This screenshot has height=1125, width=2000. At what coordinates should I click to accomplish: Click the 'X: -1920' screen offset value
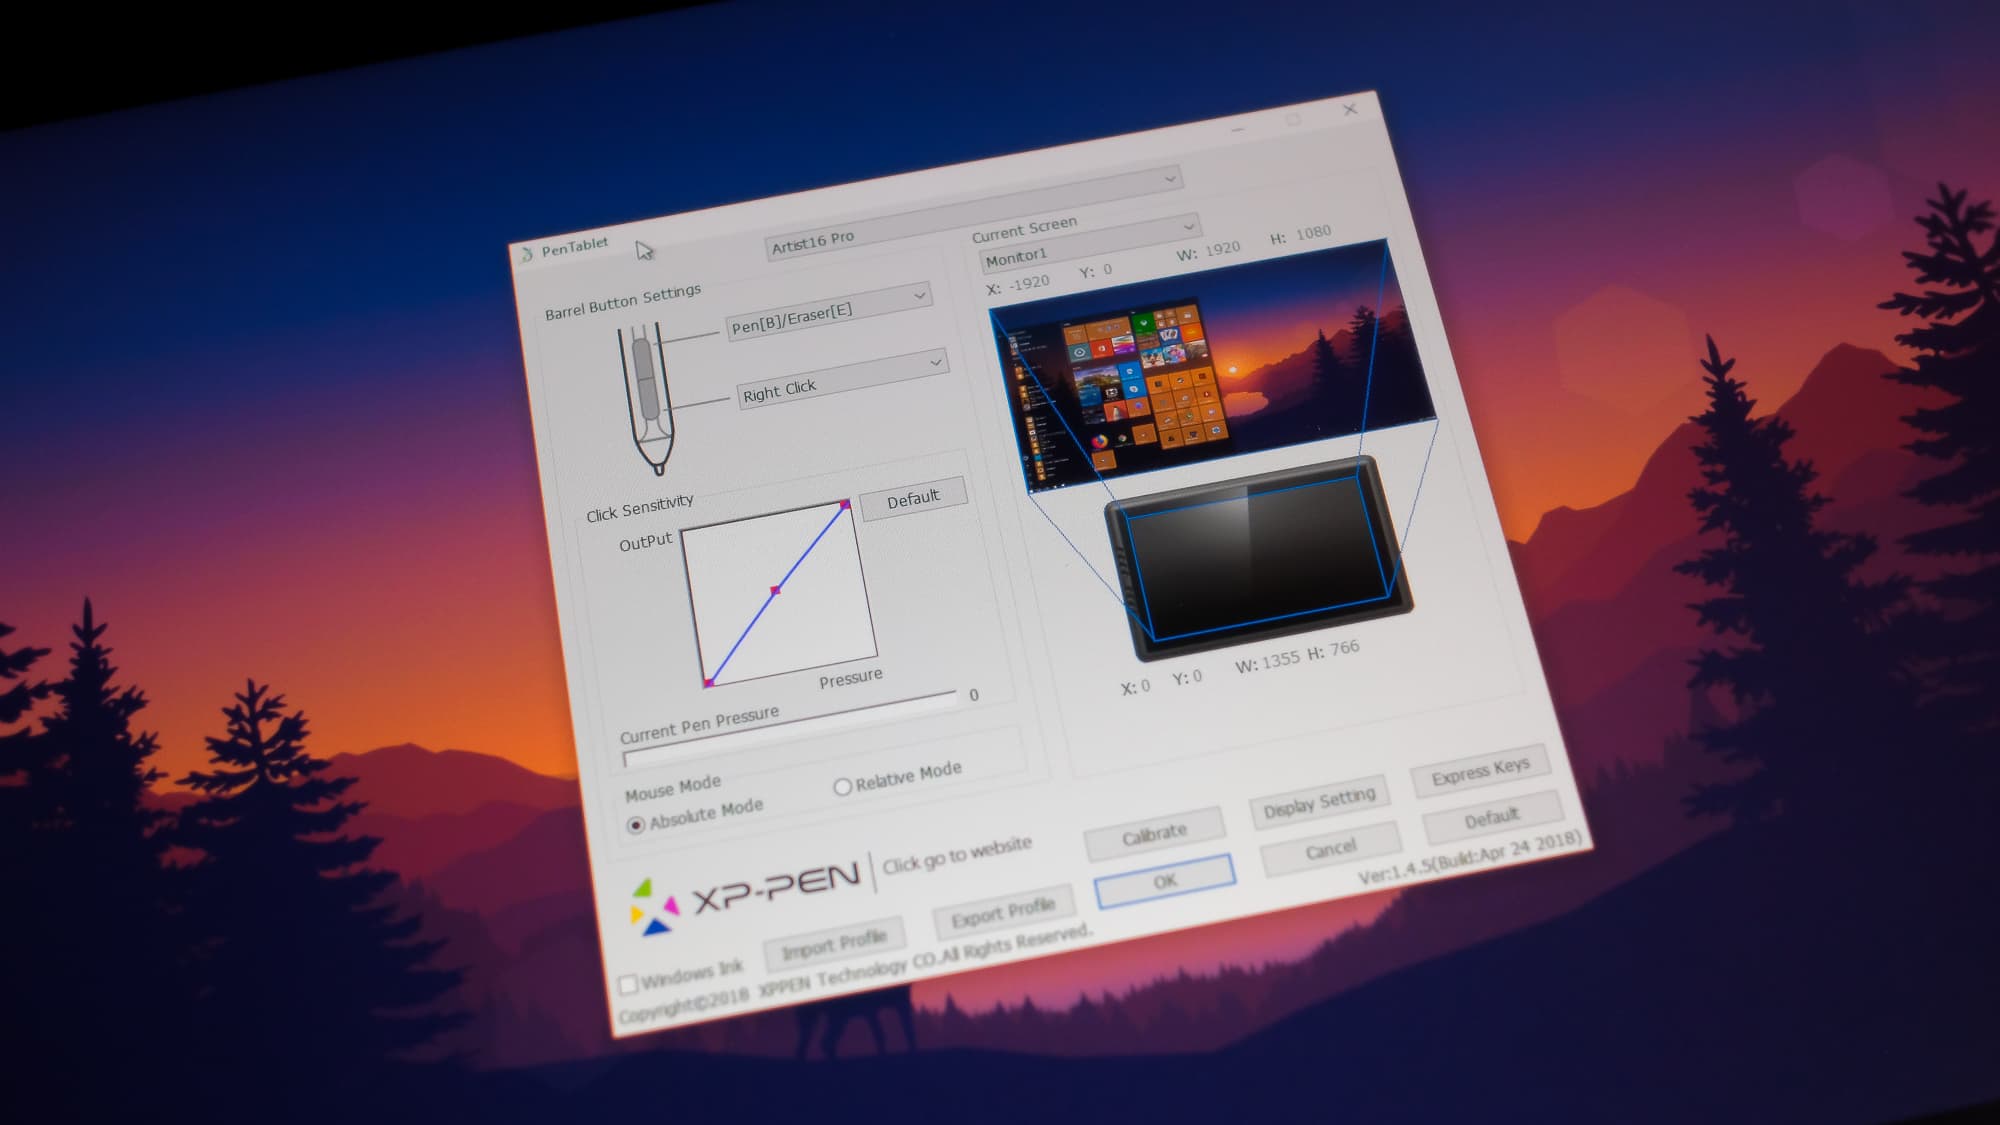1018,285
